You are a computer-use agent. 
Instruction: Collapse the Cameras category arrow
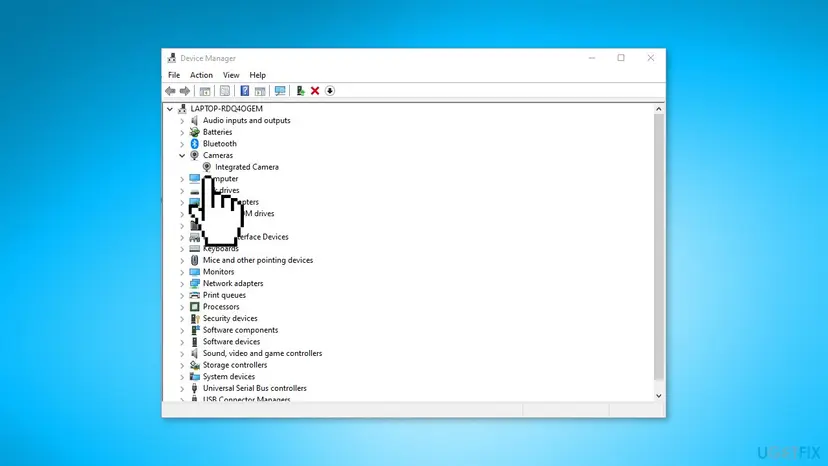click(x=182, y=155)
